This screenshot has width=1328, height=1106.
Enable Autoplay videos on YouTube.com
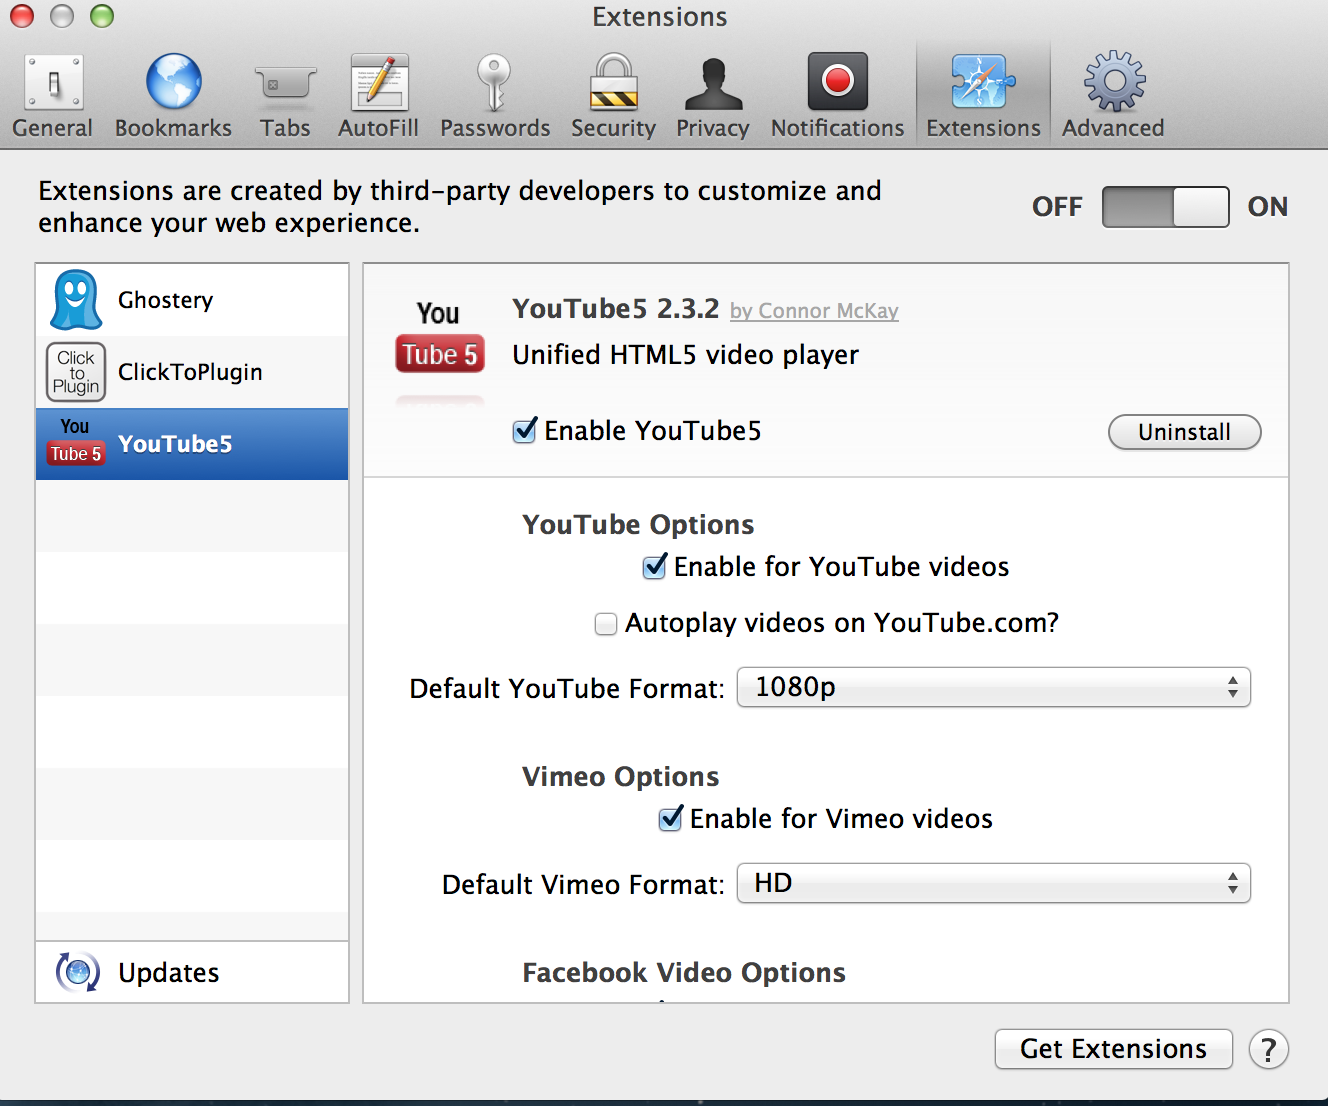tap(606, 624)
